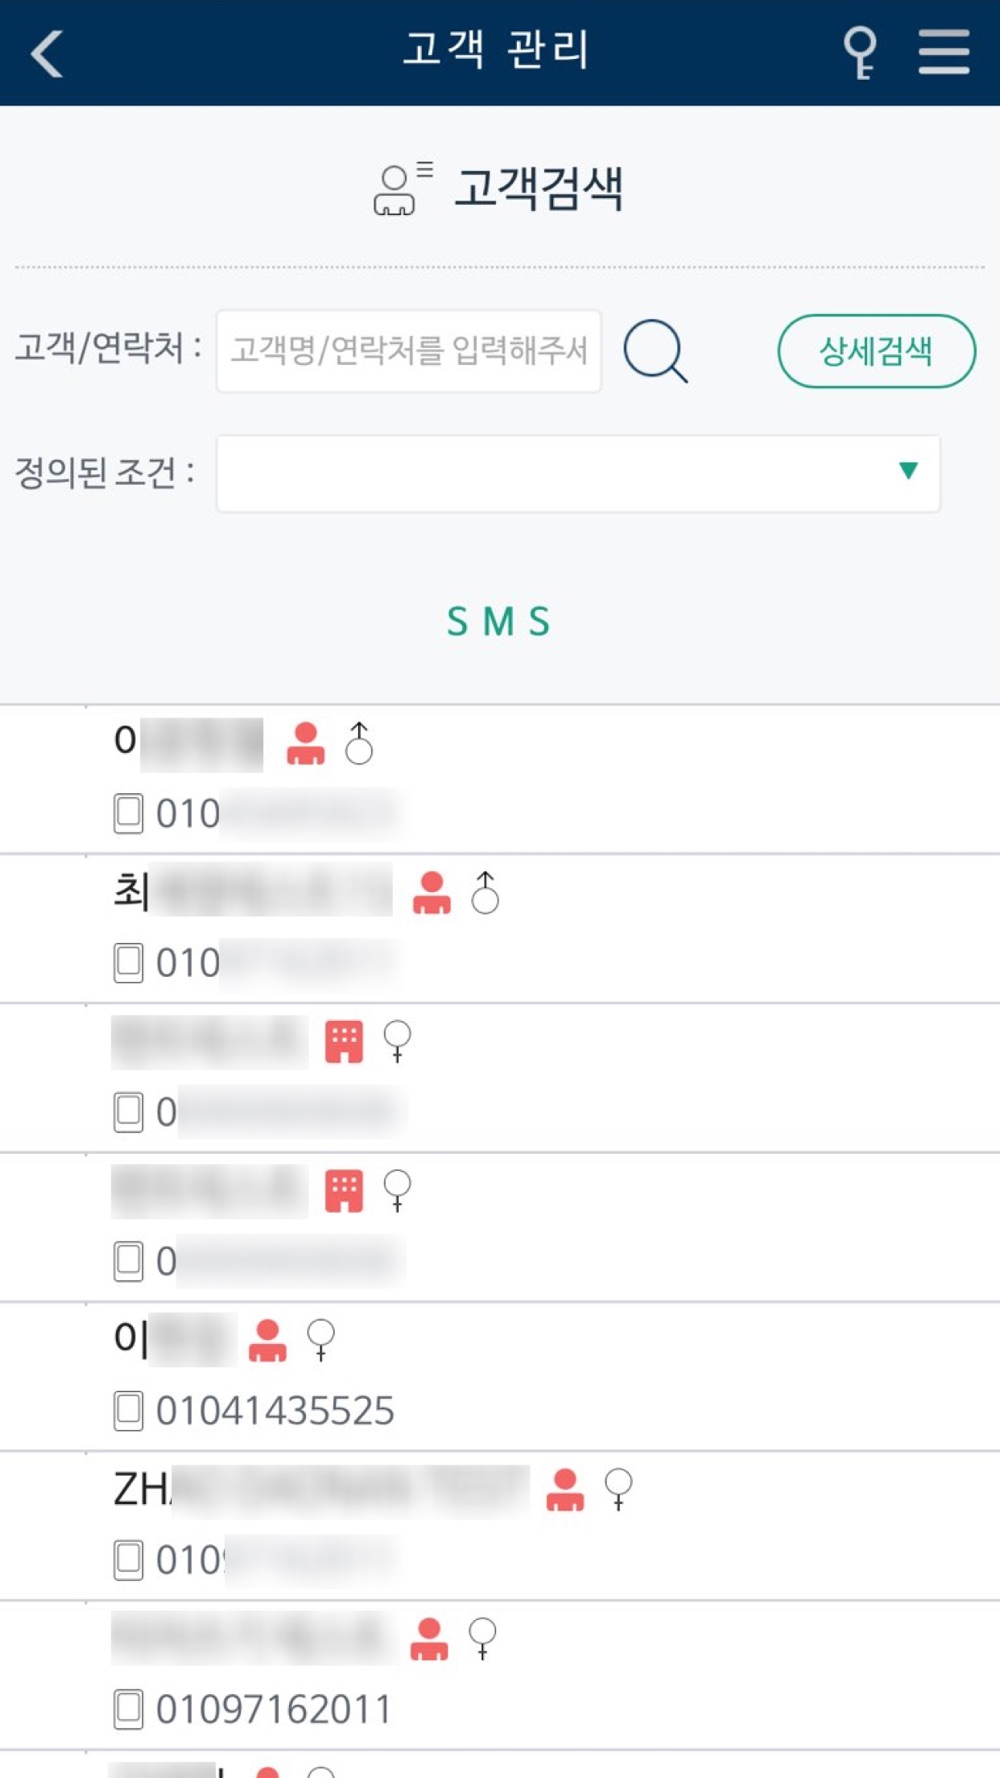The width and height of the screenshot is (1000, 1778).
Task: Tick the checkbox of first customer's phone
Action: tap(128, 813)
